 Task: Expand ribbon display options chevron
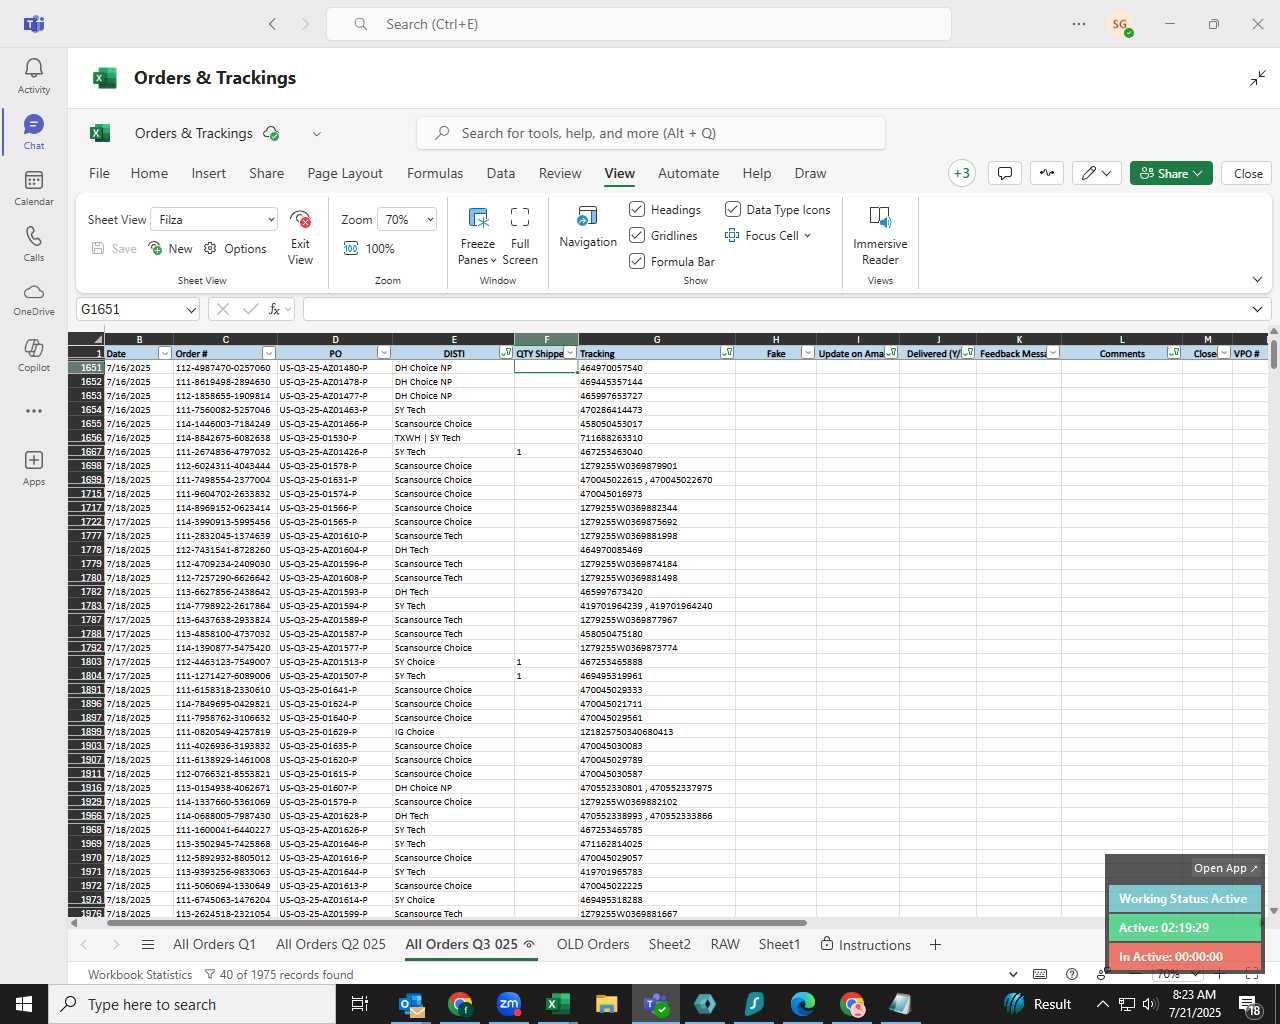coord(1257,280)
